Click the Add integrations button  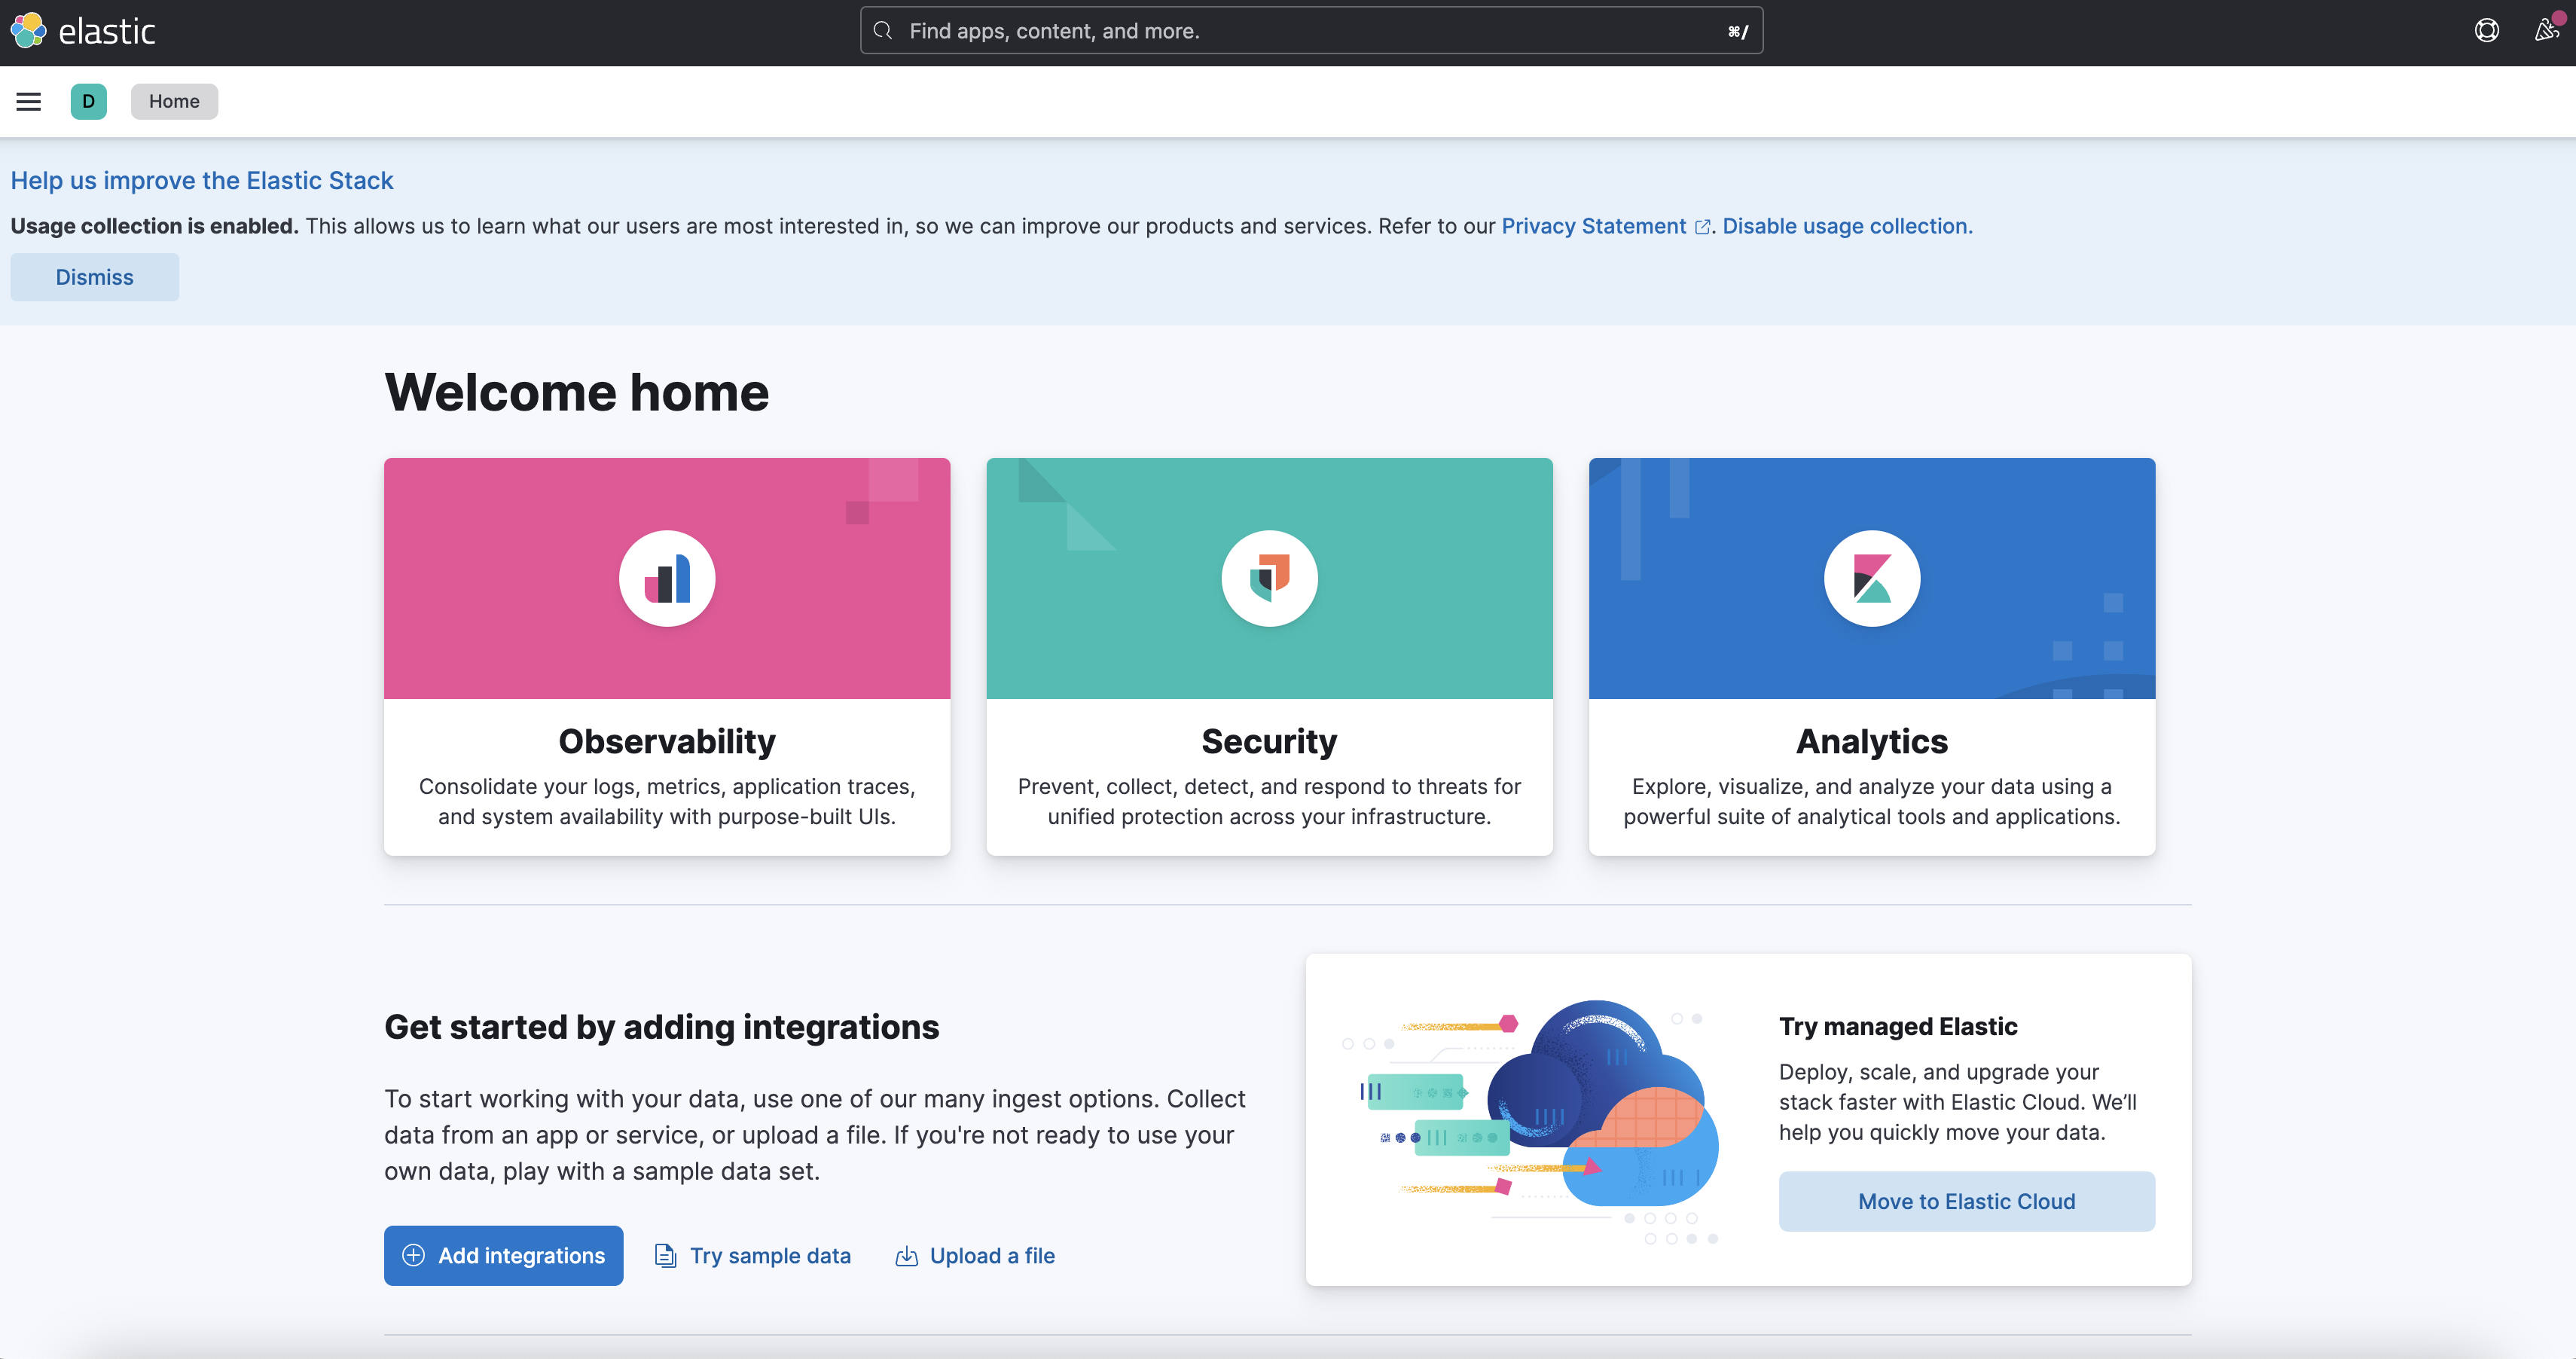click(503, 1255)
